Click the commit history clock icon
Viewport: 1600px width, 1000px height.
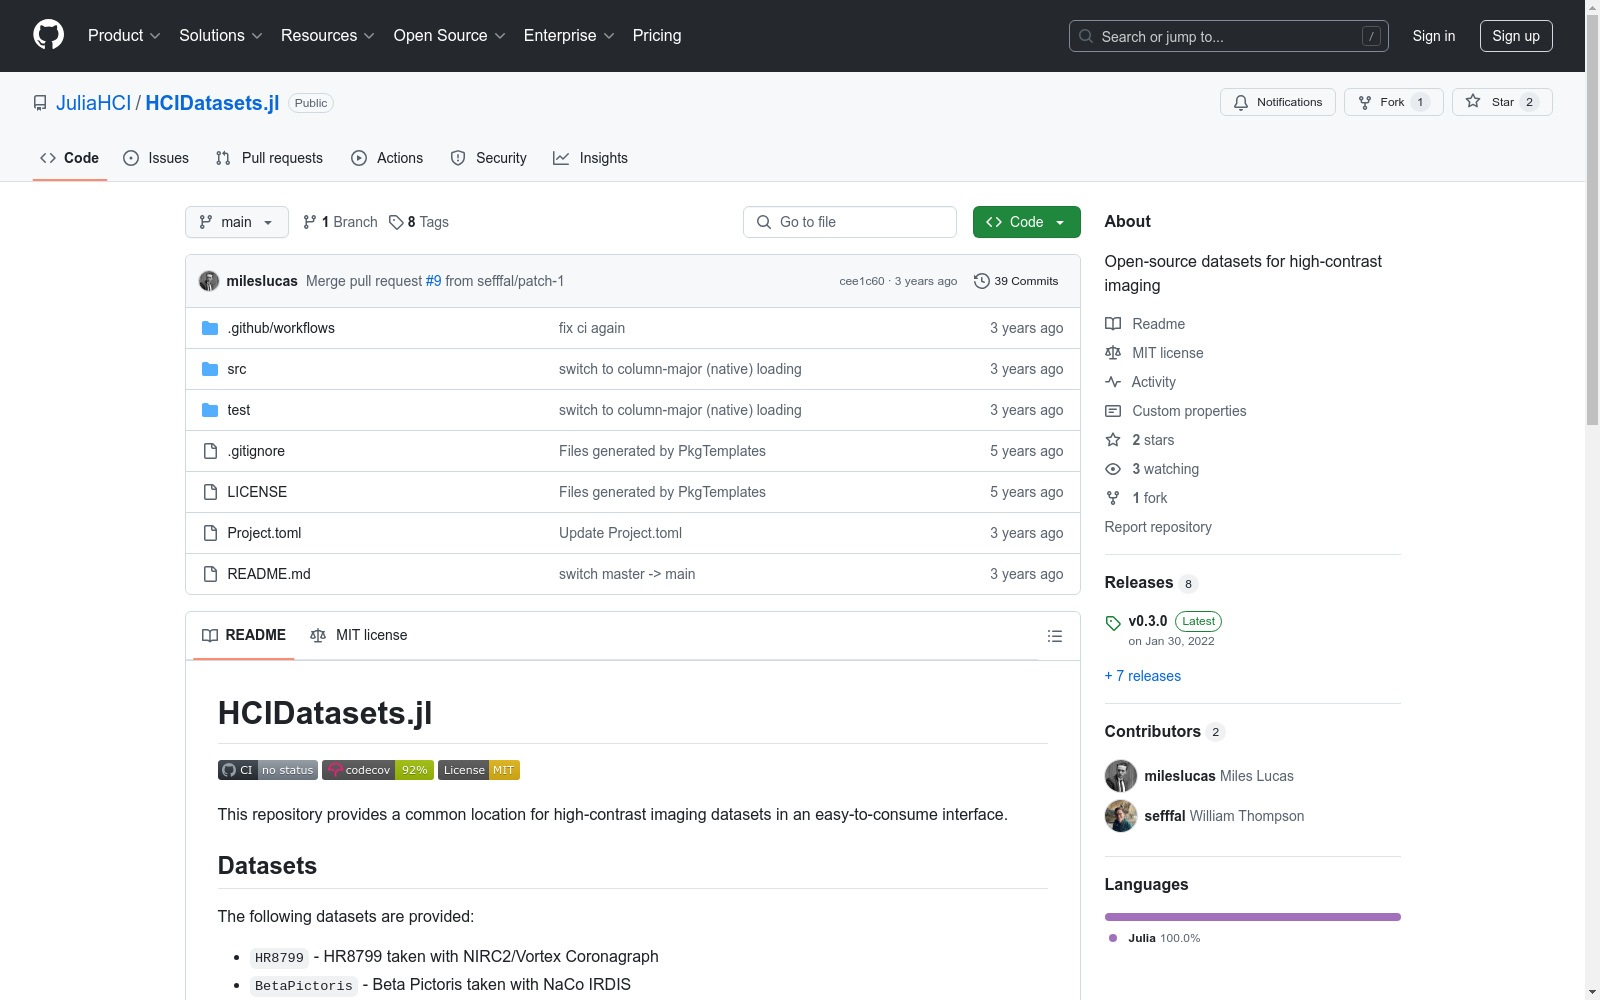point(982,281)
